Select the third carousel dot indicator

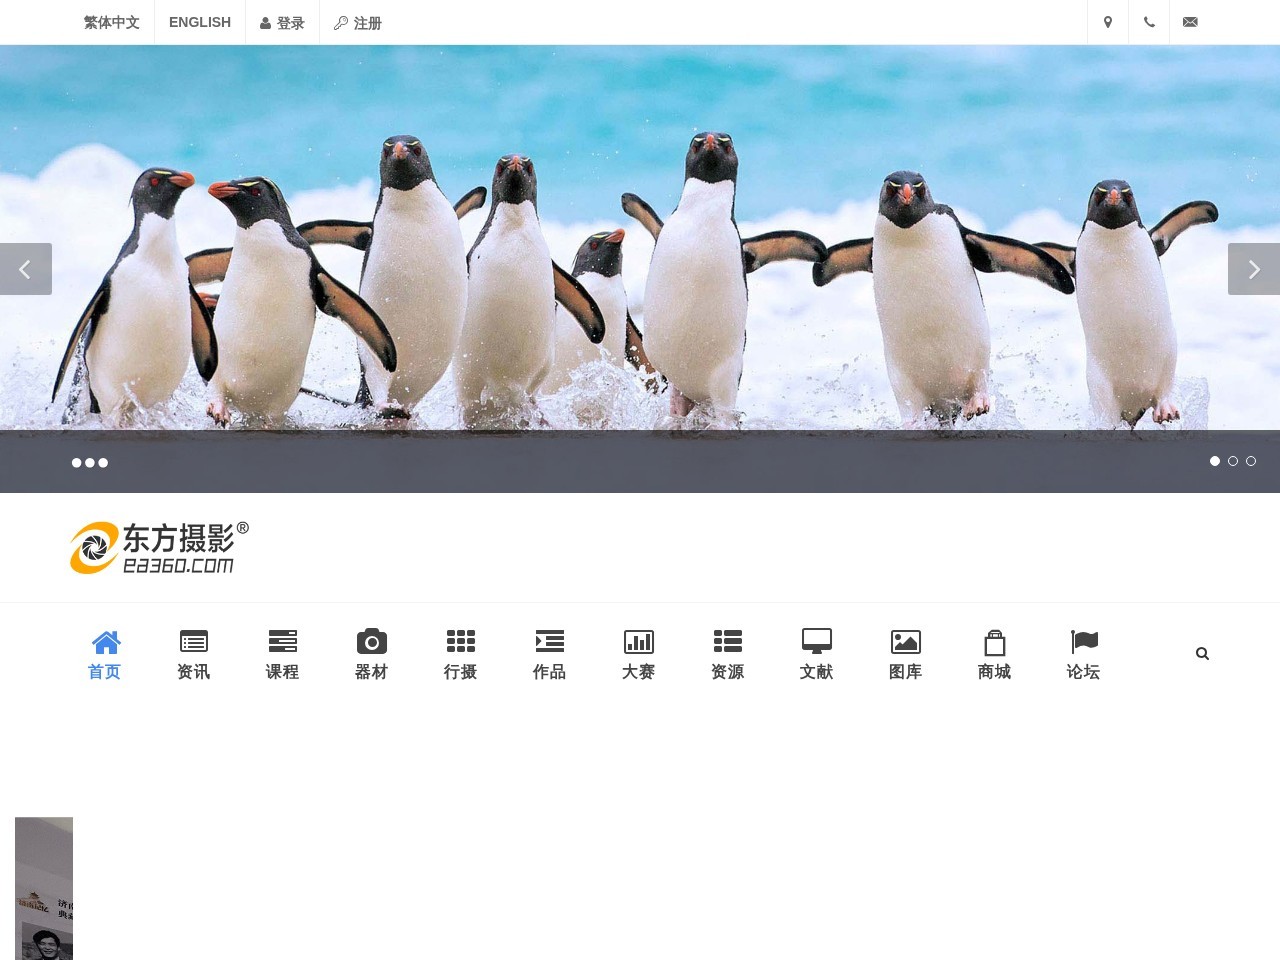point(1251,461)
